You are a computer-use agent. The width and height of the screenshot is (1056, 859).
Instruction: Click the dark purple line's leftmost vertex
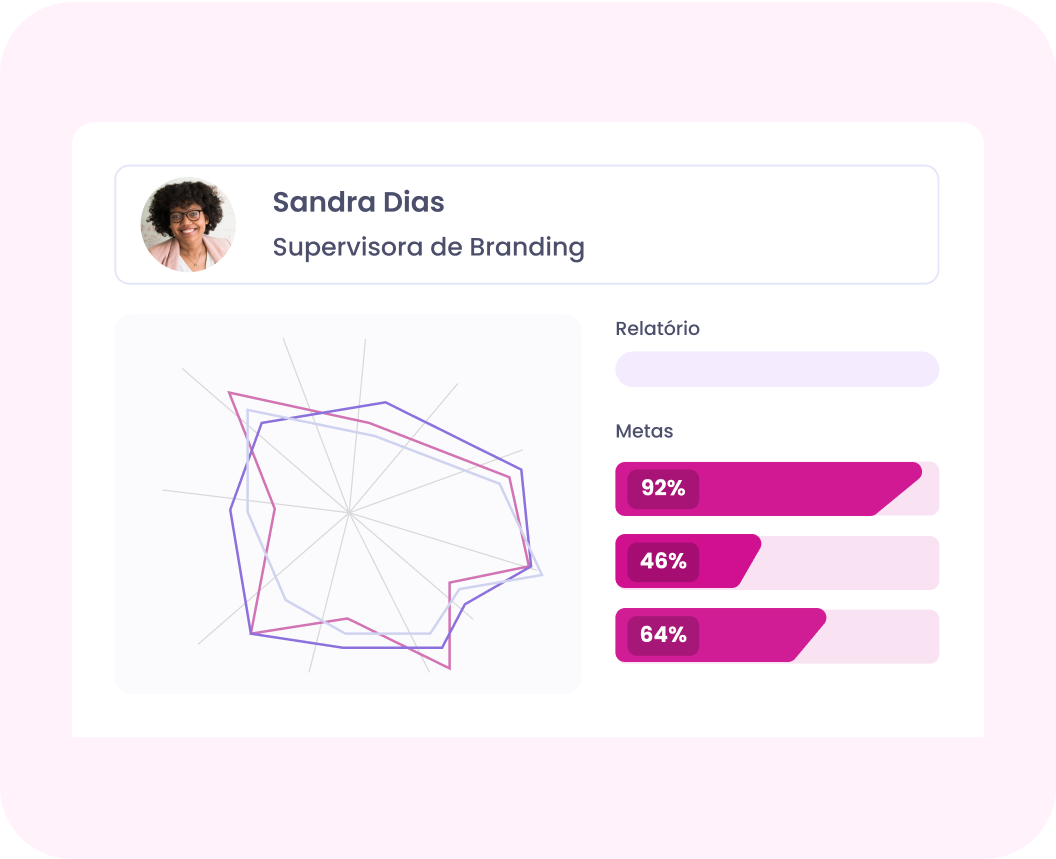point(231,510)
